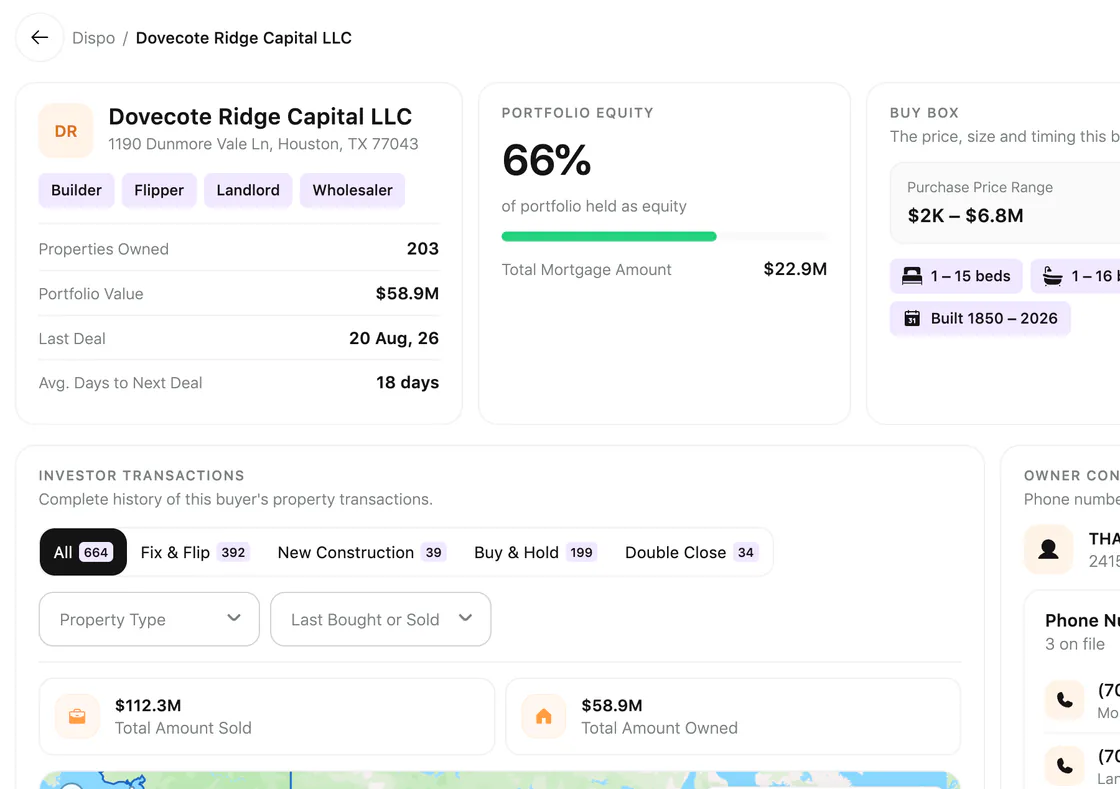Click the portfolio equity progress bar
1120x789 pixels.
(664, 236)
